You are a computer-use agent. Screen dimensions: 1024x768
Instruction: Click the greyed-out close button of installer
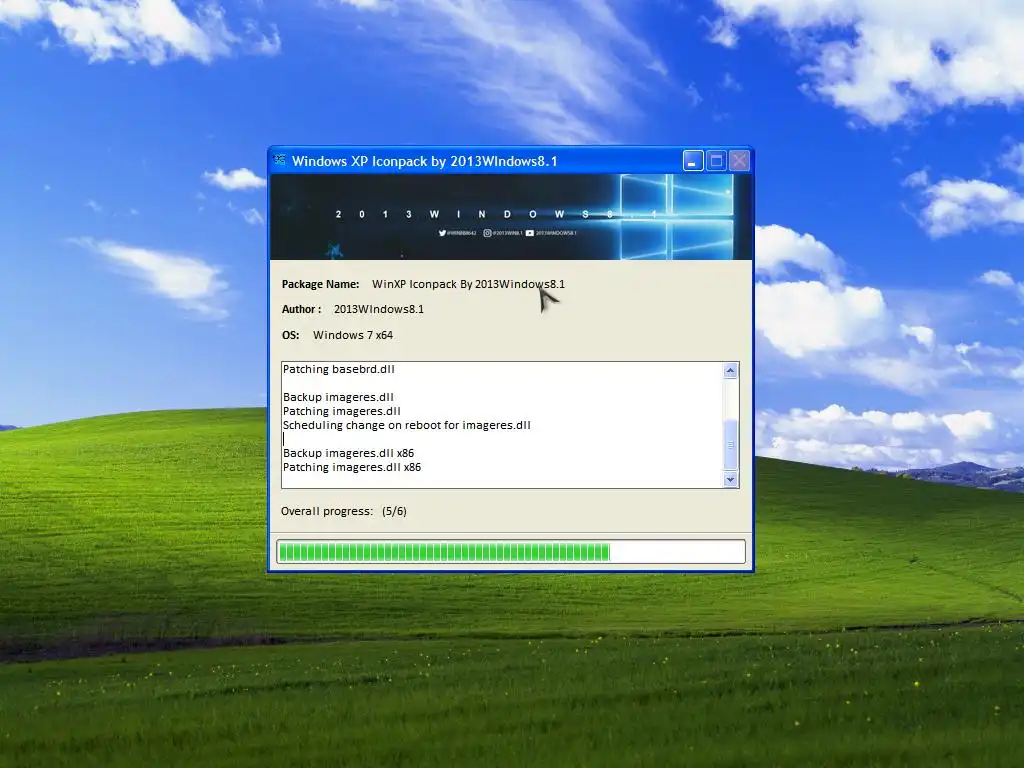739,161
